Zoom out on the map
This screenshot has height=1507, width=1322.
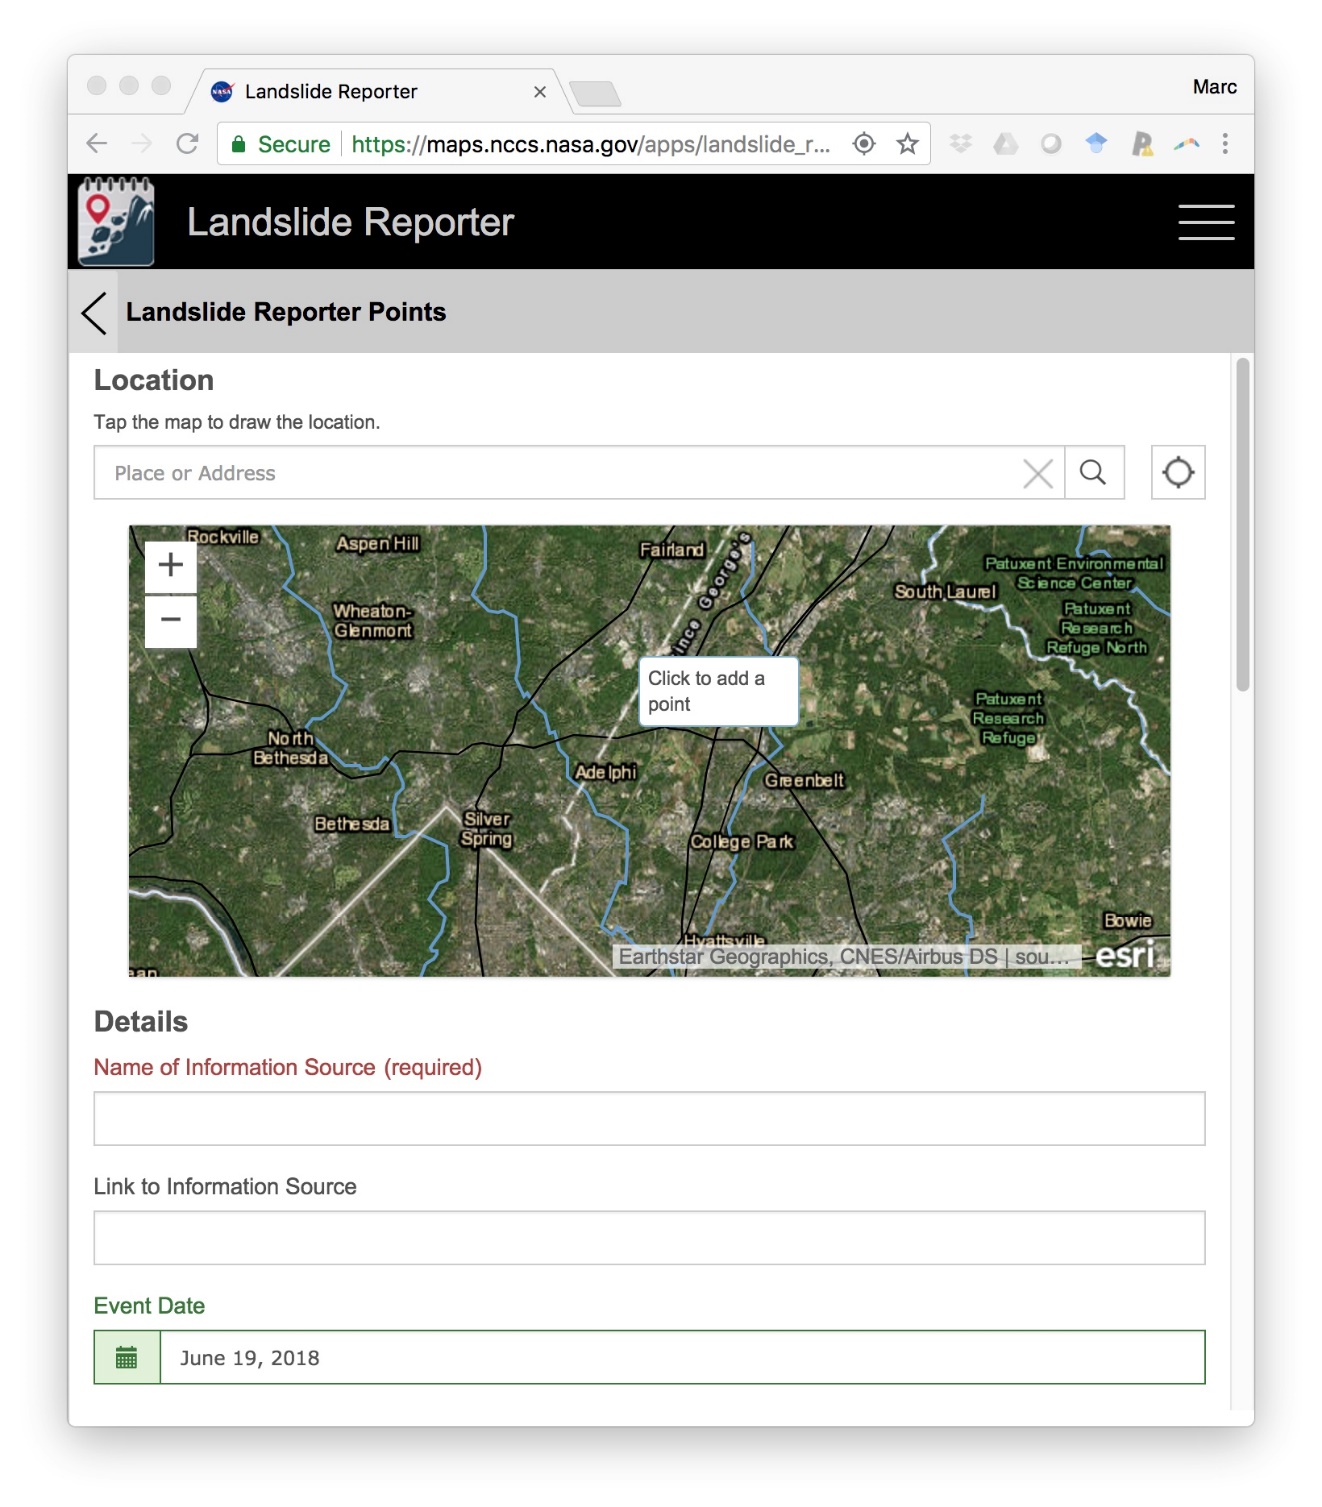pyautogui.click(x=171, y=620)
